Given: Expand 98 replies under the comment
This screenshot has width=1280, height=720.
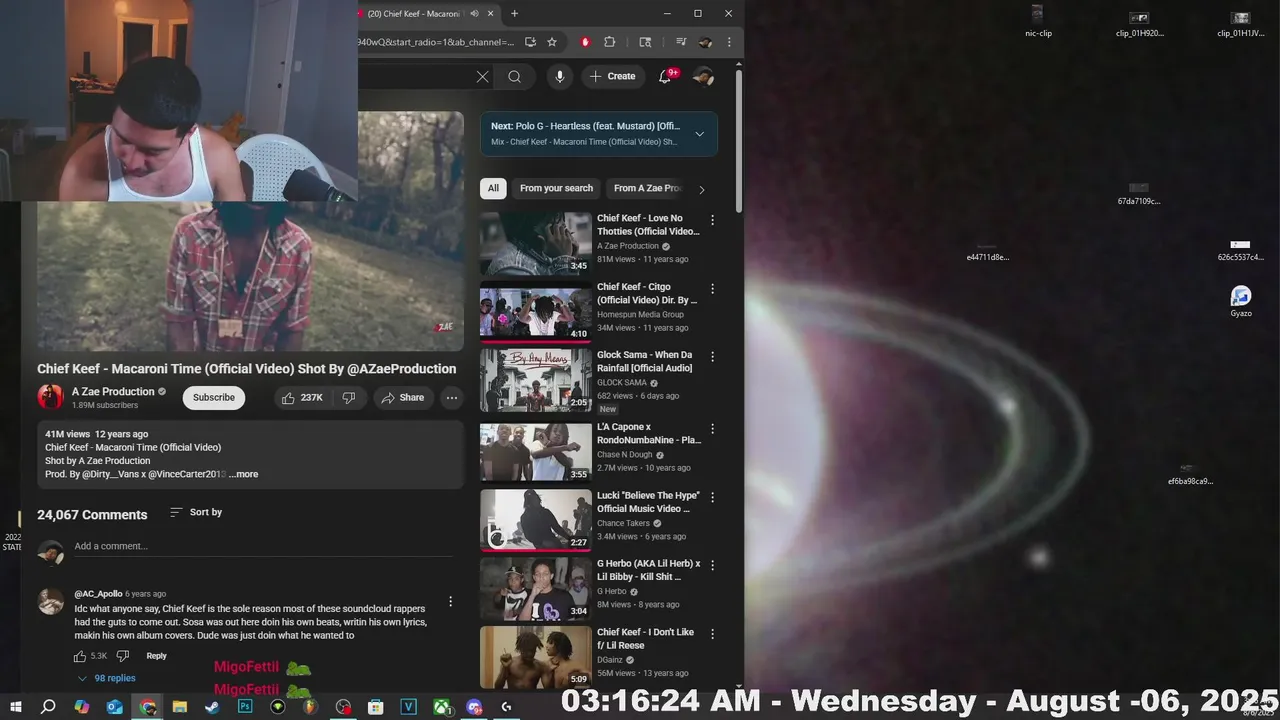Looking at the screenshot, I should pyautogui.click(x=107, y=678).
